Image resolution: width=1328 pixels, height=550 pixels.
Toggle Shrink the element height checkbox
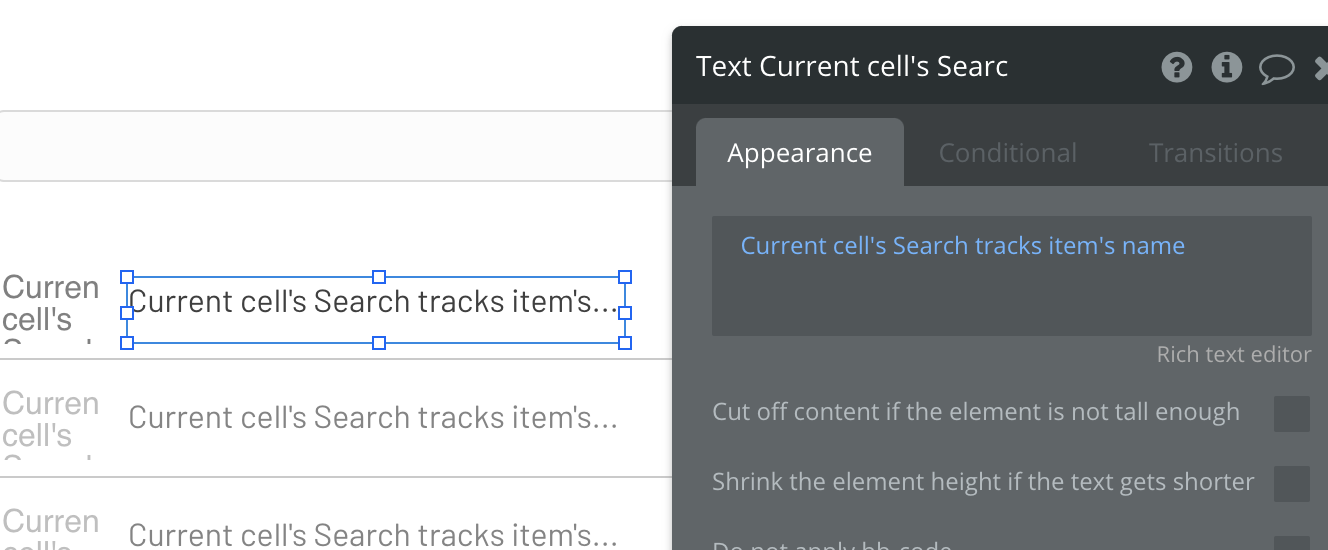tap(1291, 483)
